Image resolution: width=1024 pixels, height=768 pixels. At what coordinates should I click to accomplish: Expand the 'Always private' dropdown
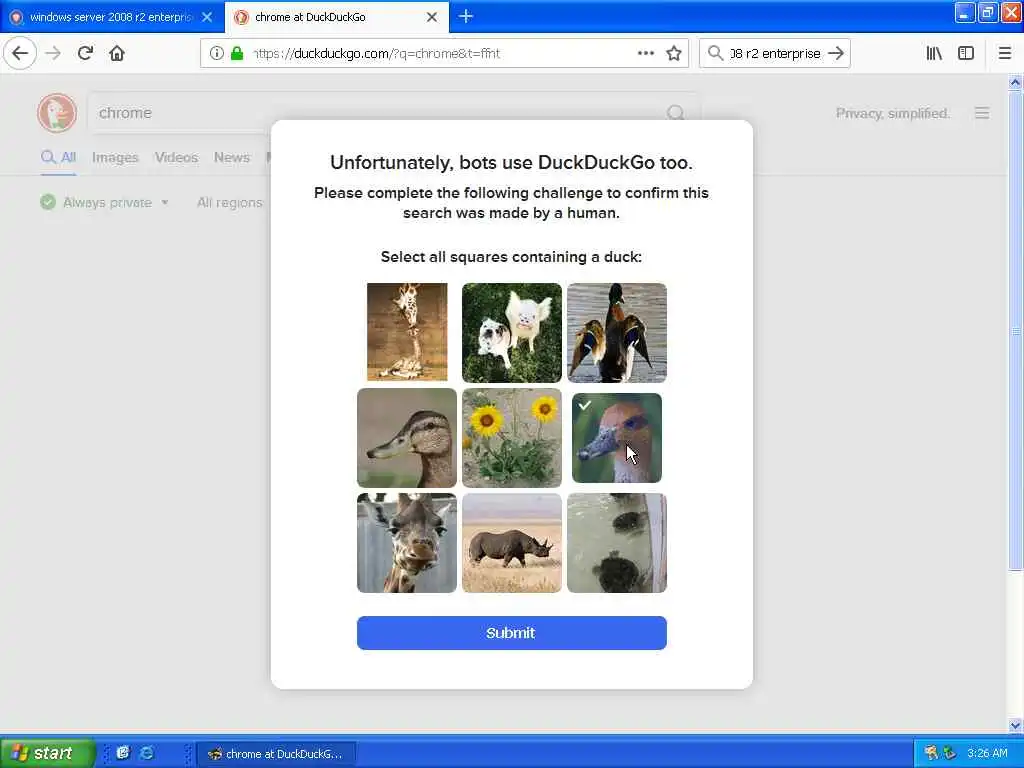click(104, 202)
